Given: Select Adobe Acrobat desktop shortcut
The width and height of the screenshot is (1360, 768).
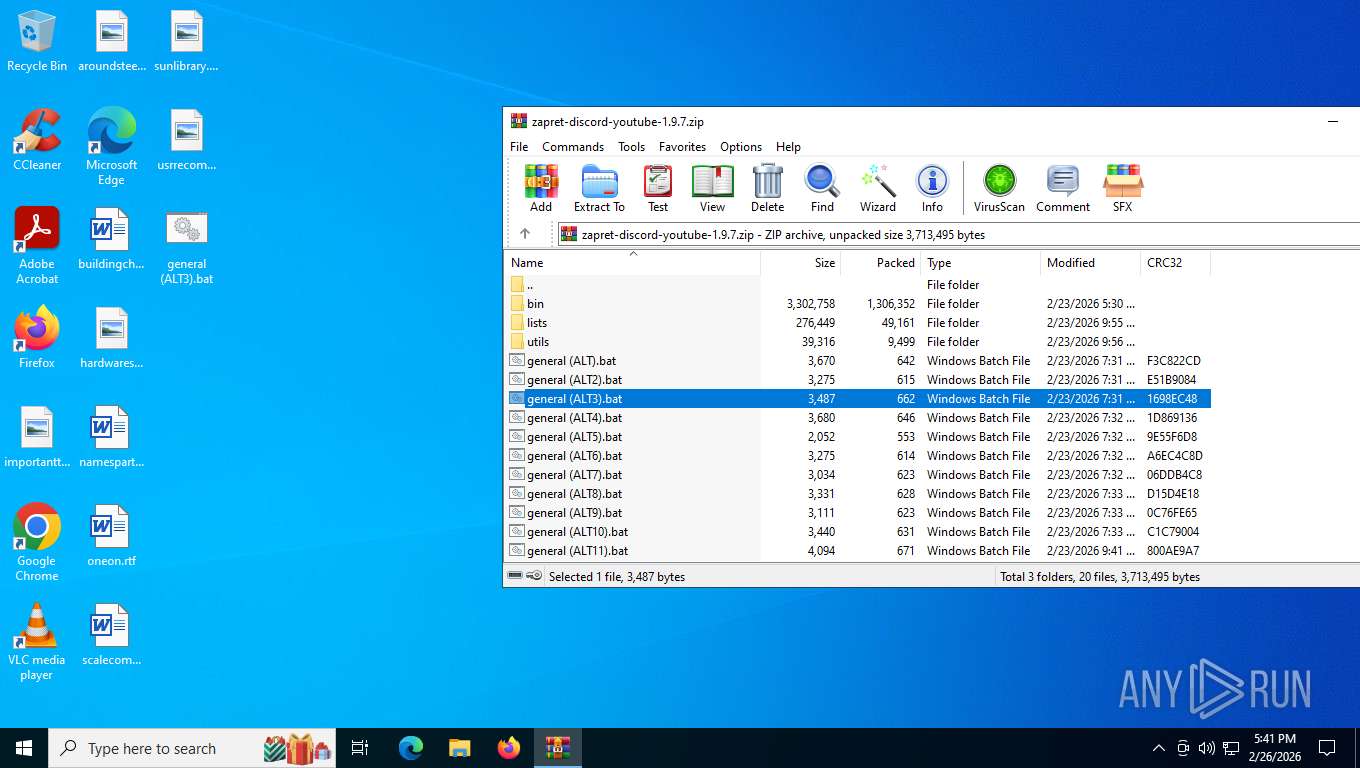Looking at the screenshot, I should 37,246.
